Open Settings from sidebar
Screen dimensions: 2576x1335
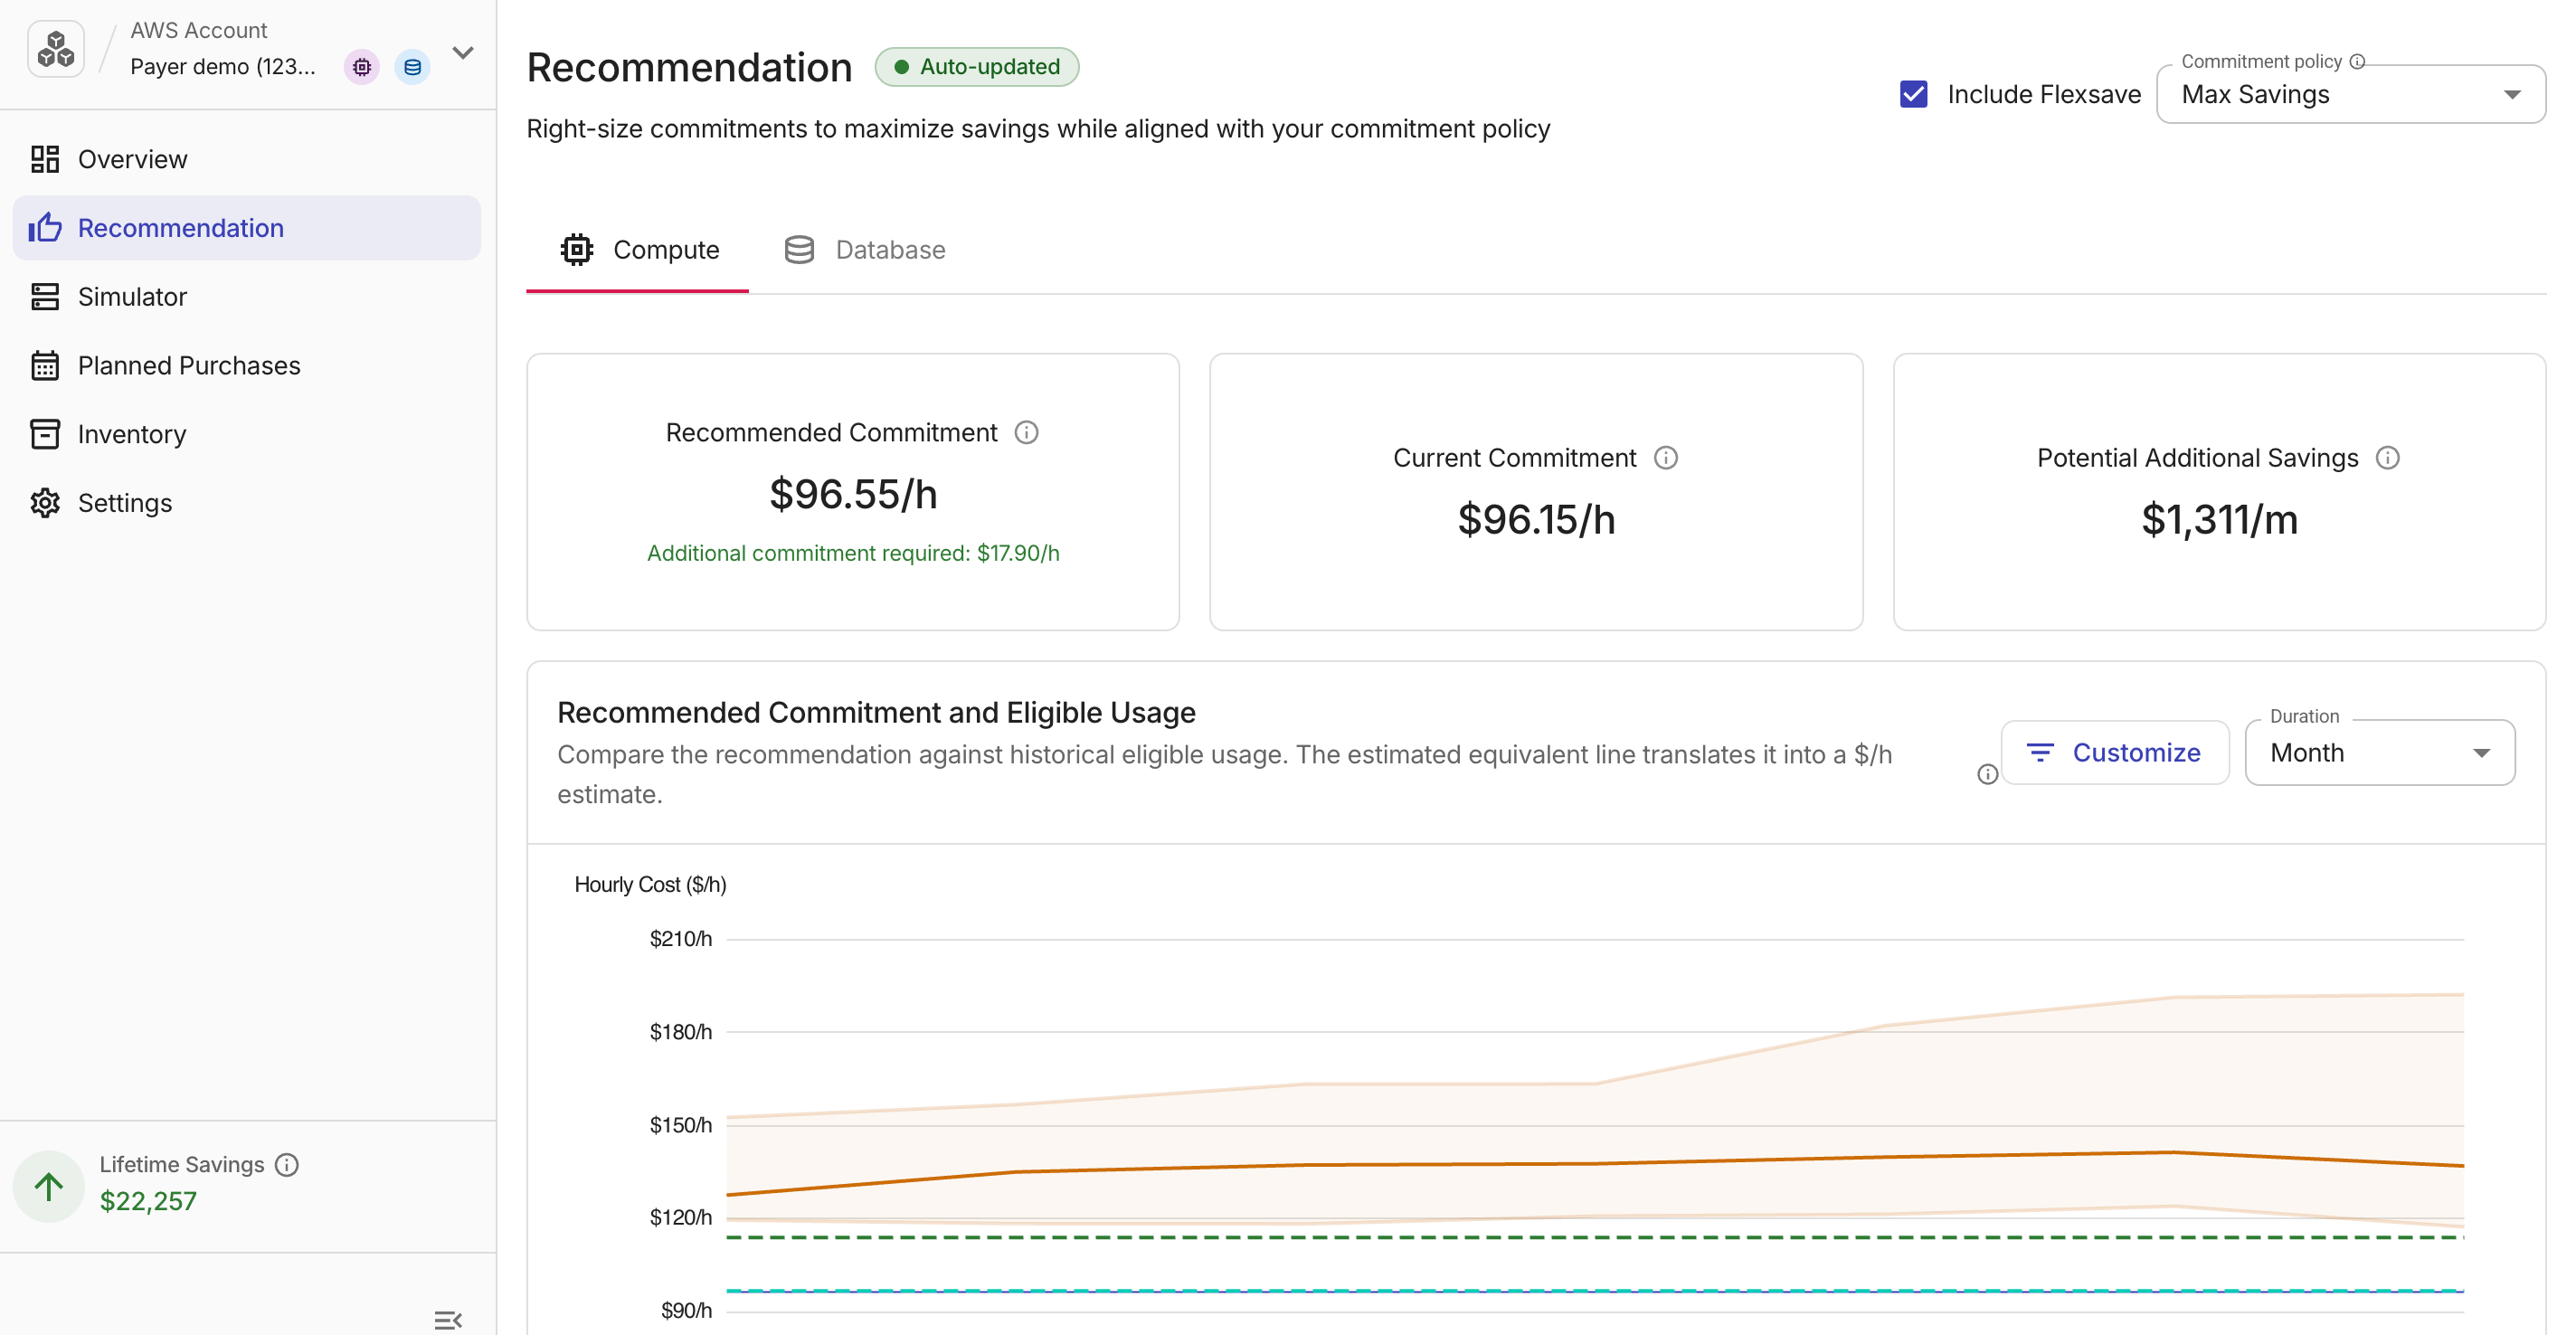(246, 503)
